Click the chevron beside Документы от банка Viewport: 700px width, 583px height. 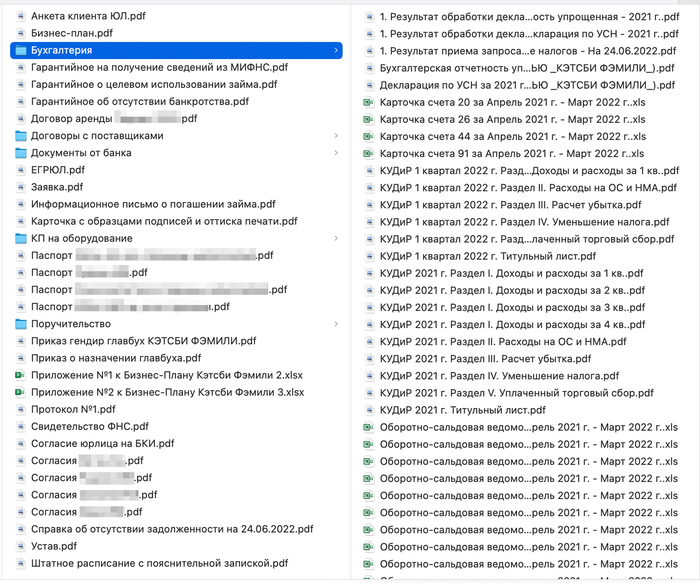(x=336, y=153)
